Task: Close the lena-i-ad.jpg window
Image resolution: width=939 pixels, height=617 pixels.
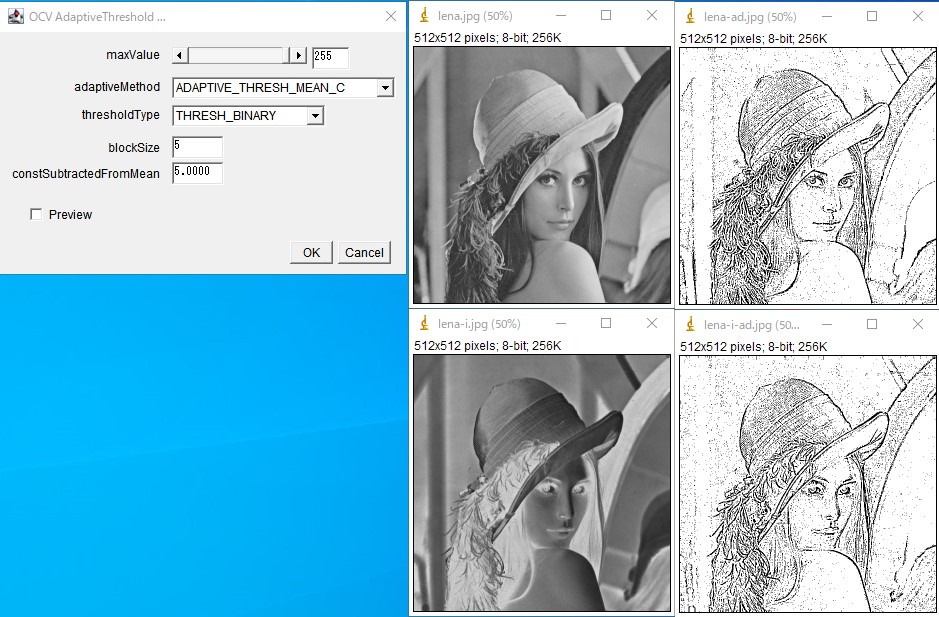Action: click(x=917, y=324)
